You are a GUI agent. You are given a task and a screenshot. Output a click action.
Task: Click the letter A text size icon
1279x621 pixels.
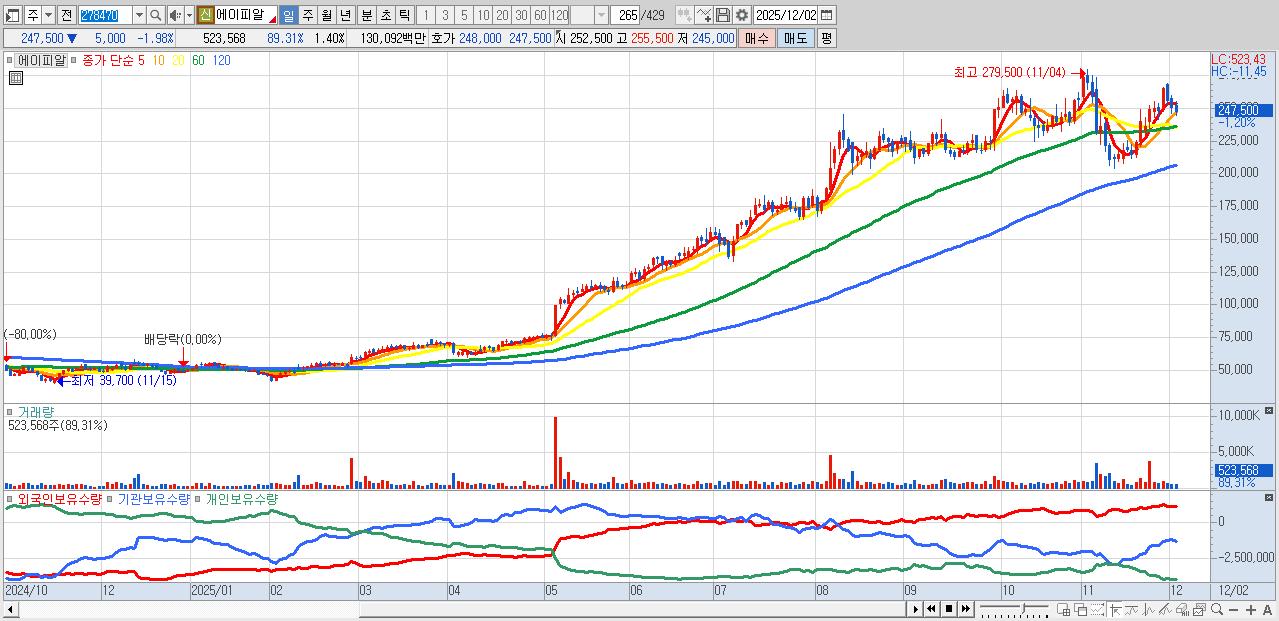(x=1268, y=609)
